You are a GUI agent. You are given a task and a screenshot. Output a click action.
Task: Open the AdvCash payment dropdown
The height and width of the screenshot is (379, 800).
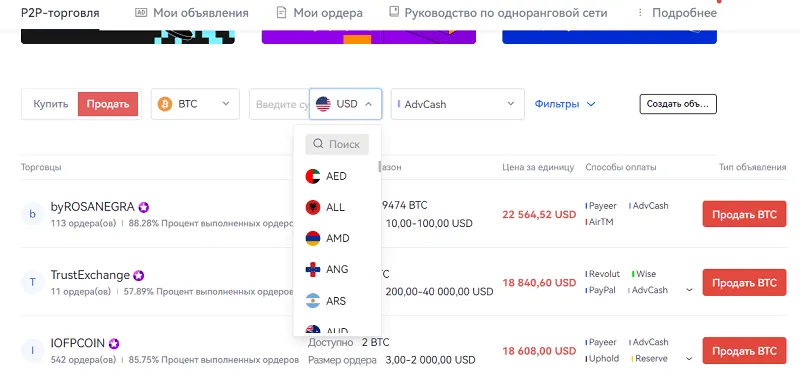pos(458,104)
